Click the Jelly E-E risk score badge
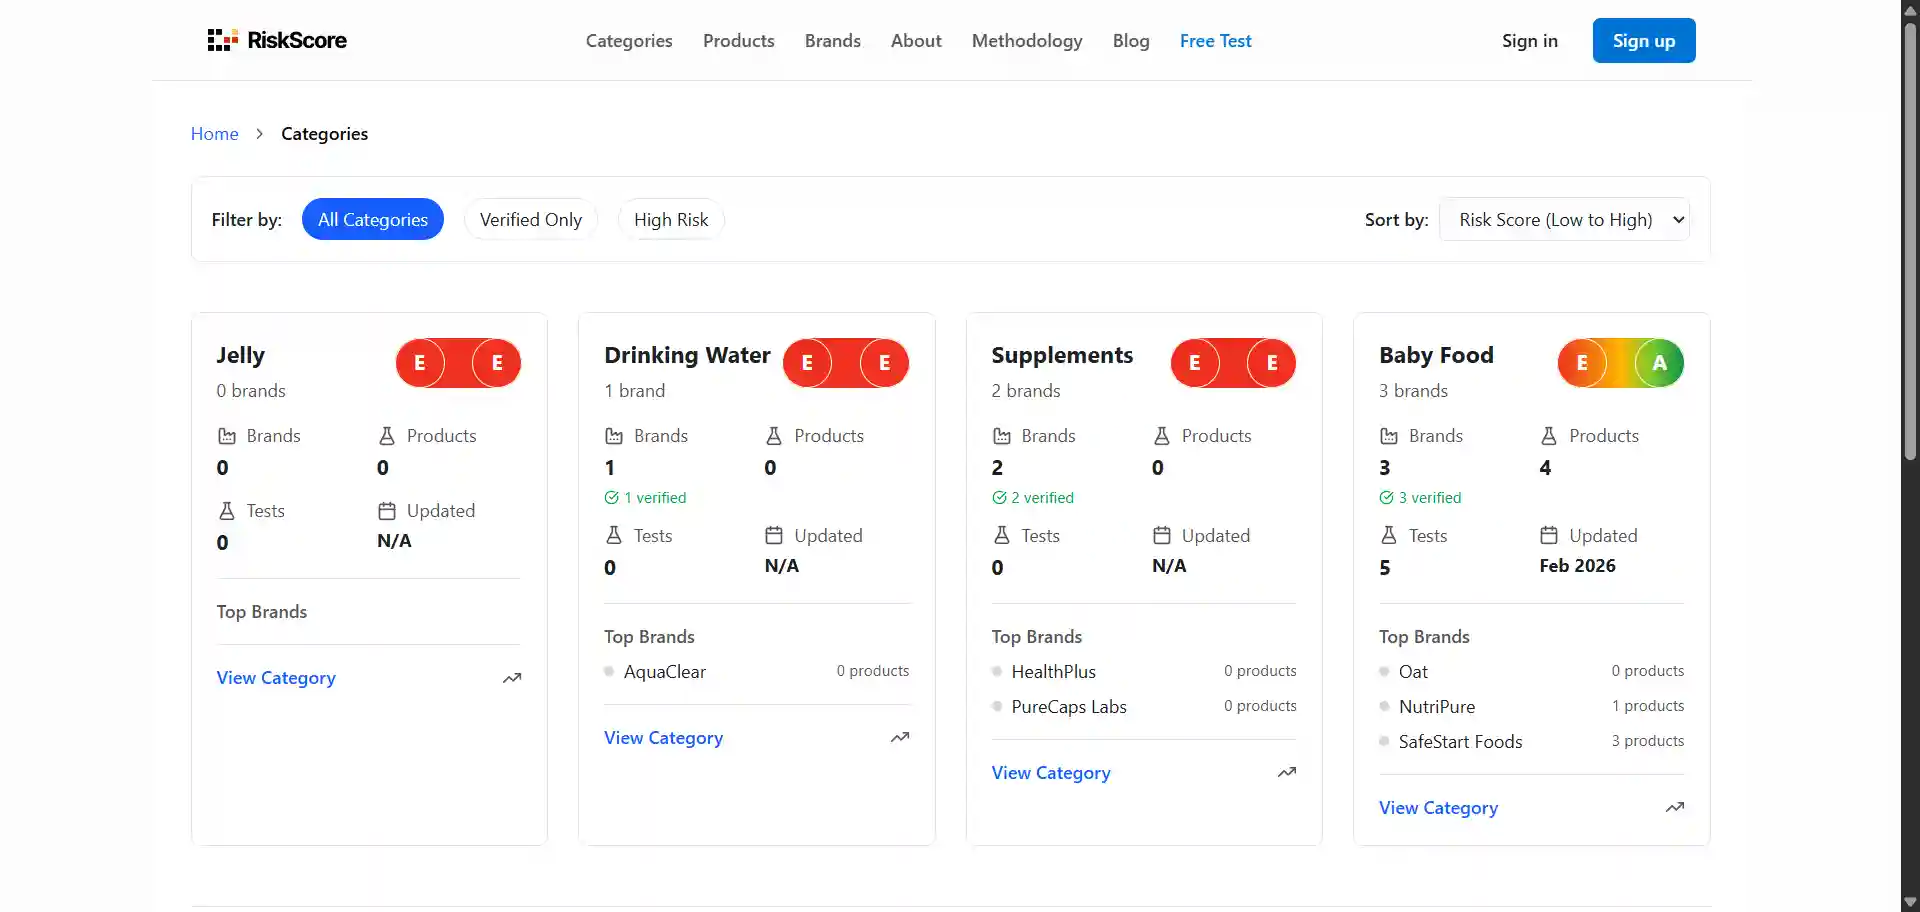Viewport: 1920px width, 912px height. [x=459, y=363]
